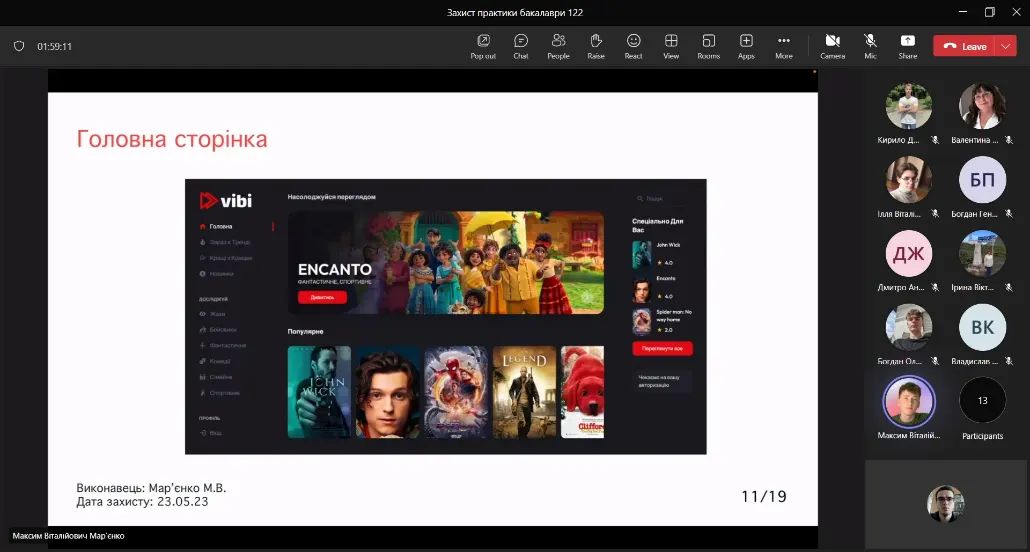The width and height of the screenshot is (1030, 552).
Task: Show the People list
Action: coord(558,45)
